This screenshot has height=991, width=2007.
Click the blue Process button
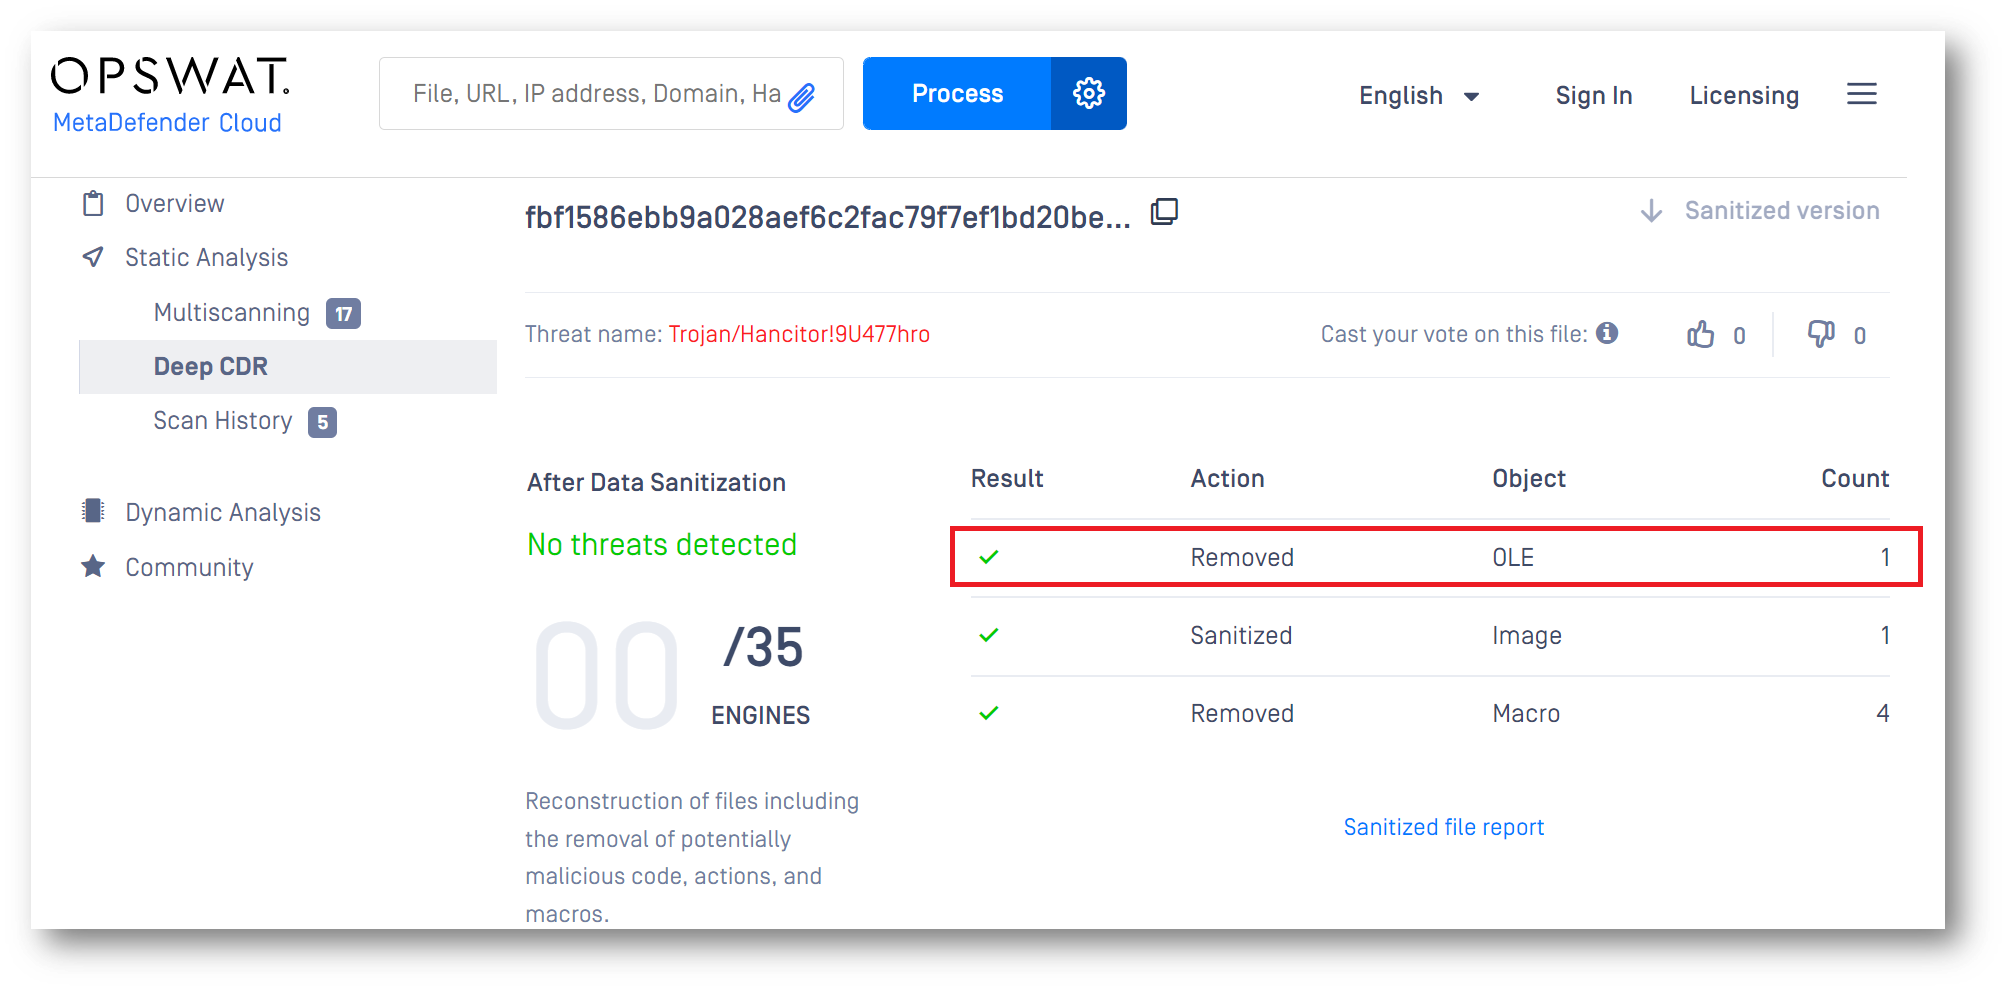[x=957, y=94]
